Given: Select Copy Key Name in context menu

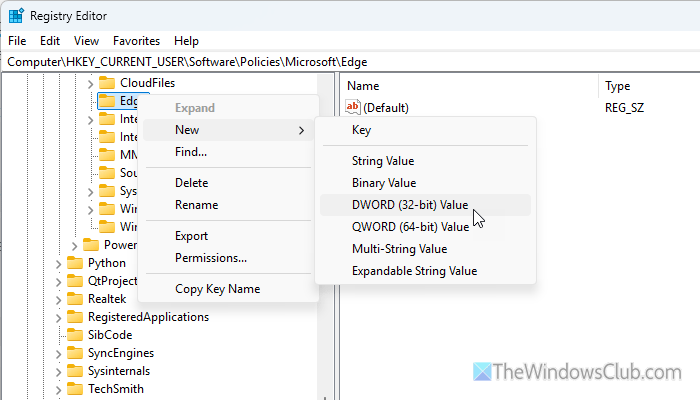Looking at the screenshot, I should 217,289.
